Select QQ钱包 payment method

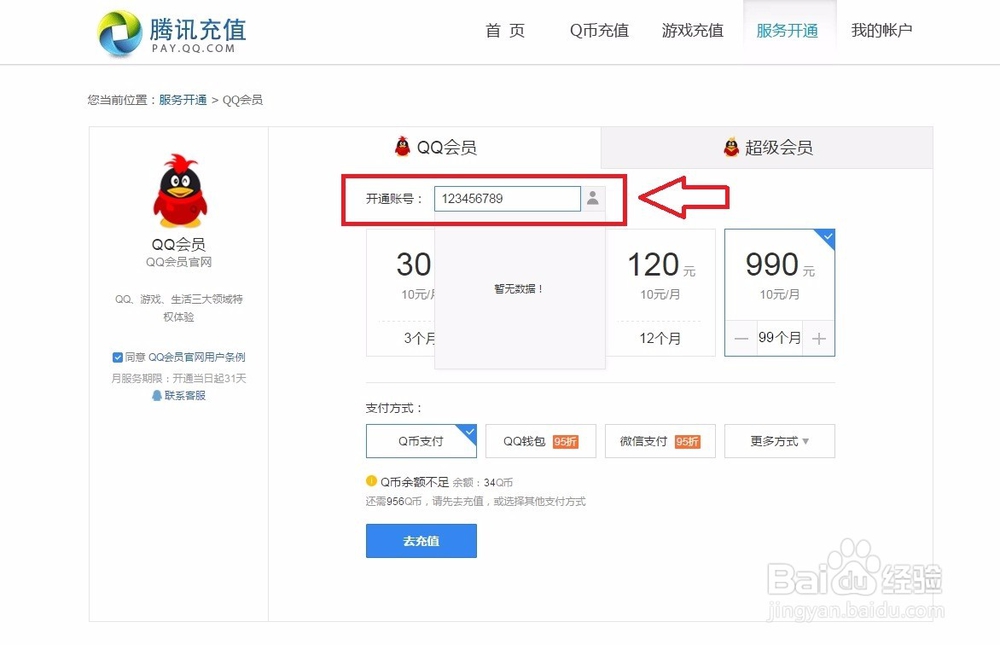coord(540,441)
